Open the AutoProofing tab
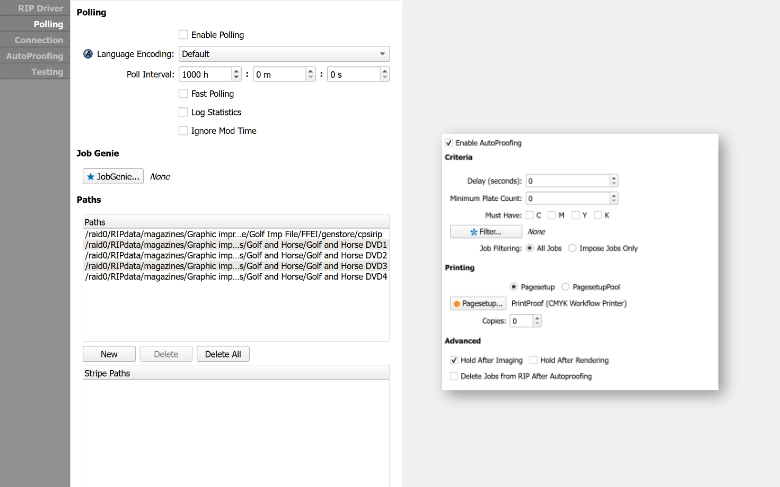The height and width of the screenshot is (487, 780). 35,56
